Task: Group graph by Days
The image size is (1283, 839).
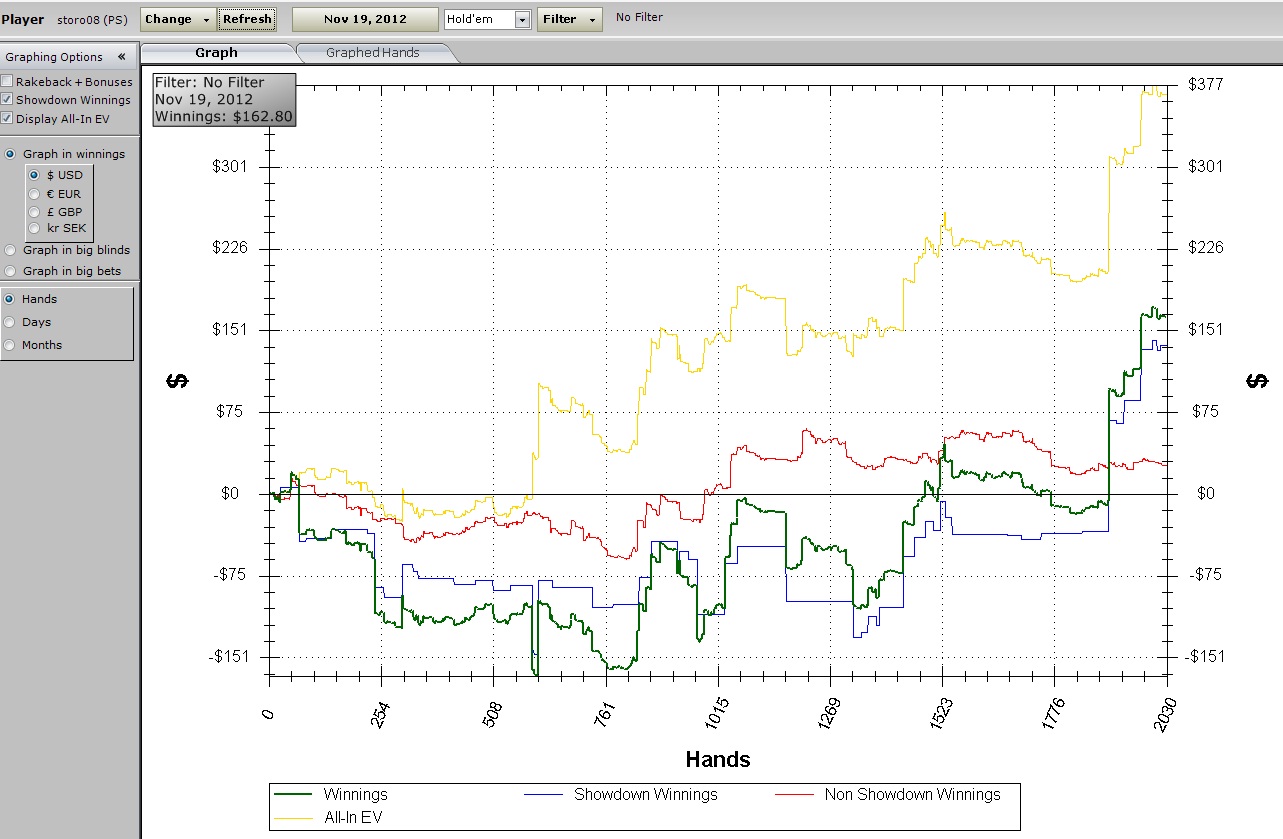Action: click(11, 322)
